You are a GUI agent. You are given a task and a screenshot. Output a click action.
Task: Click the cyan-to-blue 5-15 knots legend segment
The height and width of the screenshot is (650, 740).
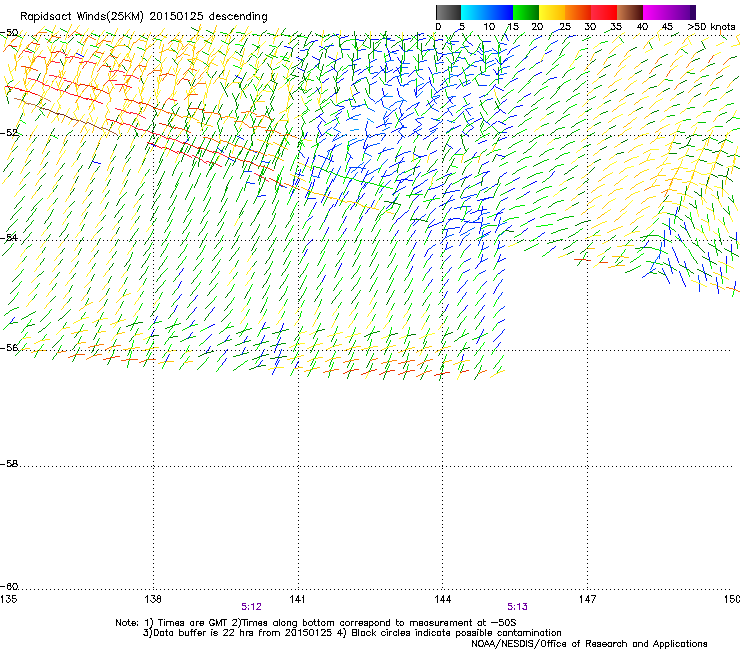[x=487, y=12]
